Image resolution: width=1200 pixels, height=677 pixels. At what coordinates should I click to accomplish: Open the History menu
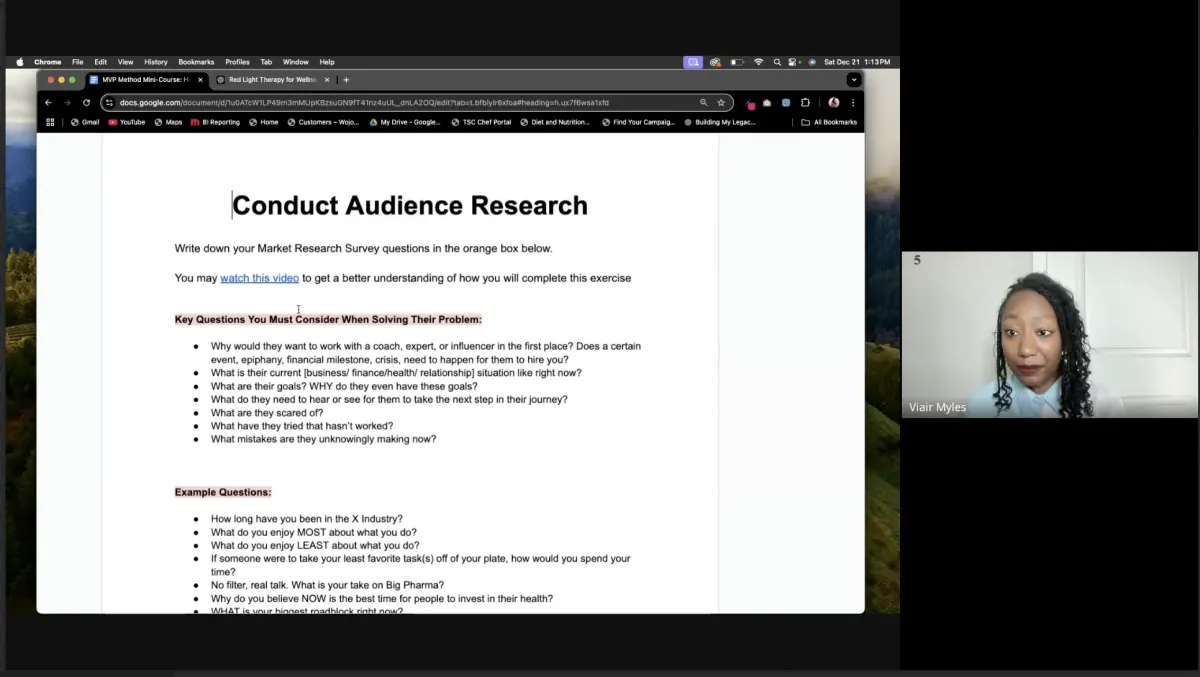coord(155,62)
